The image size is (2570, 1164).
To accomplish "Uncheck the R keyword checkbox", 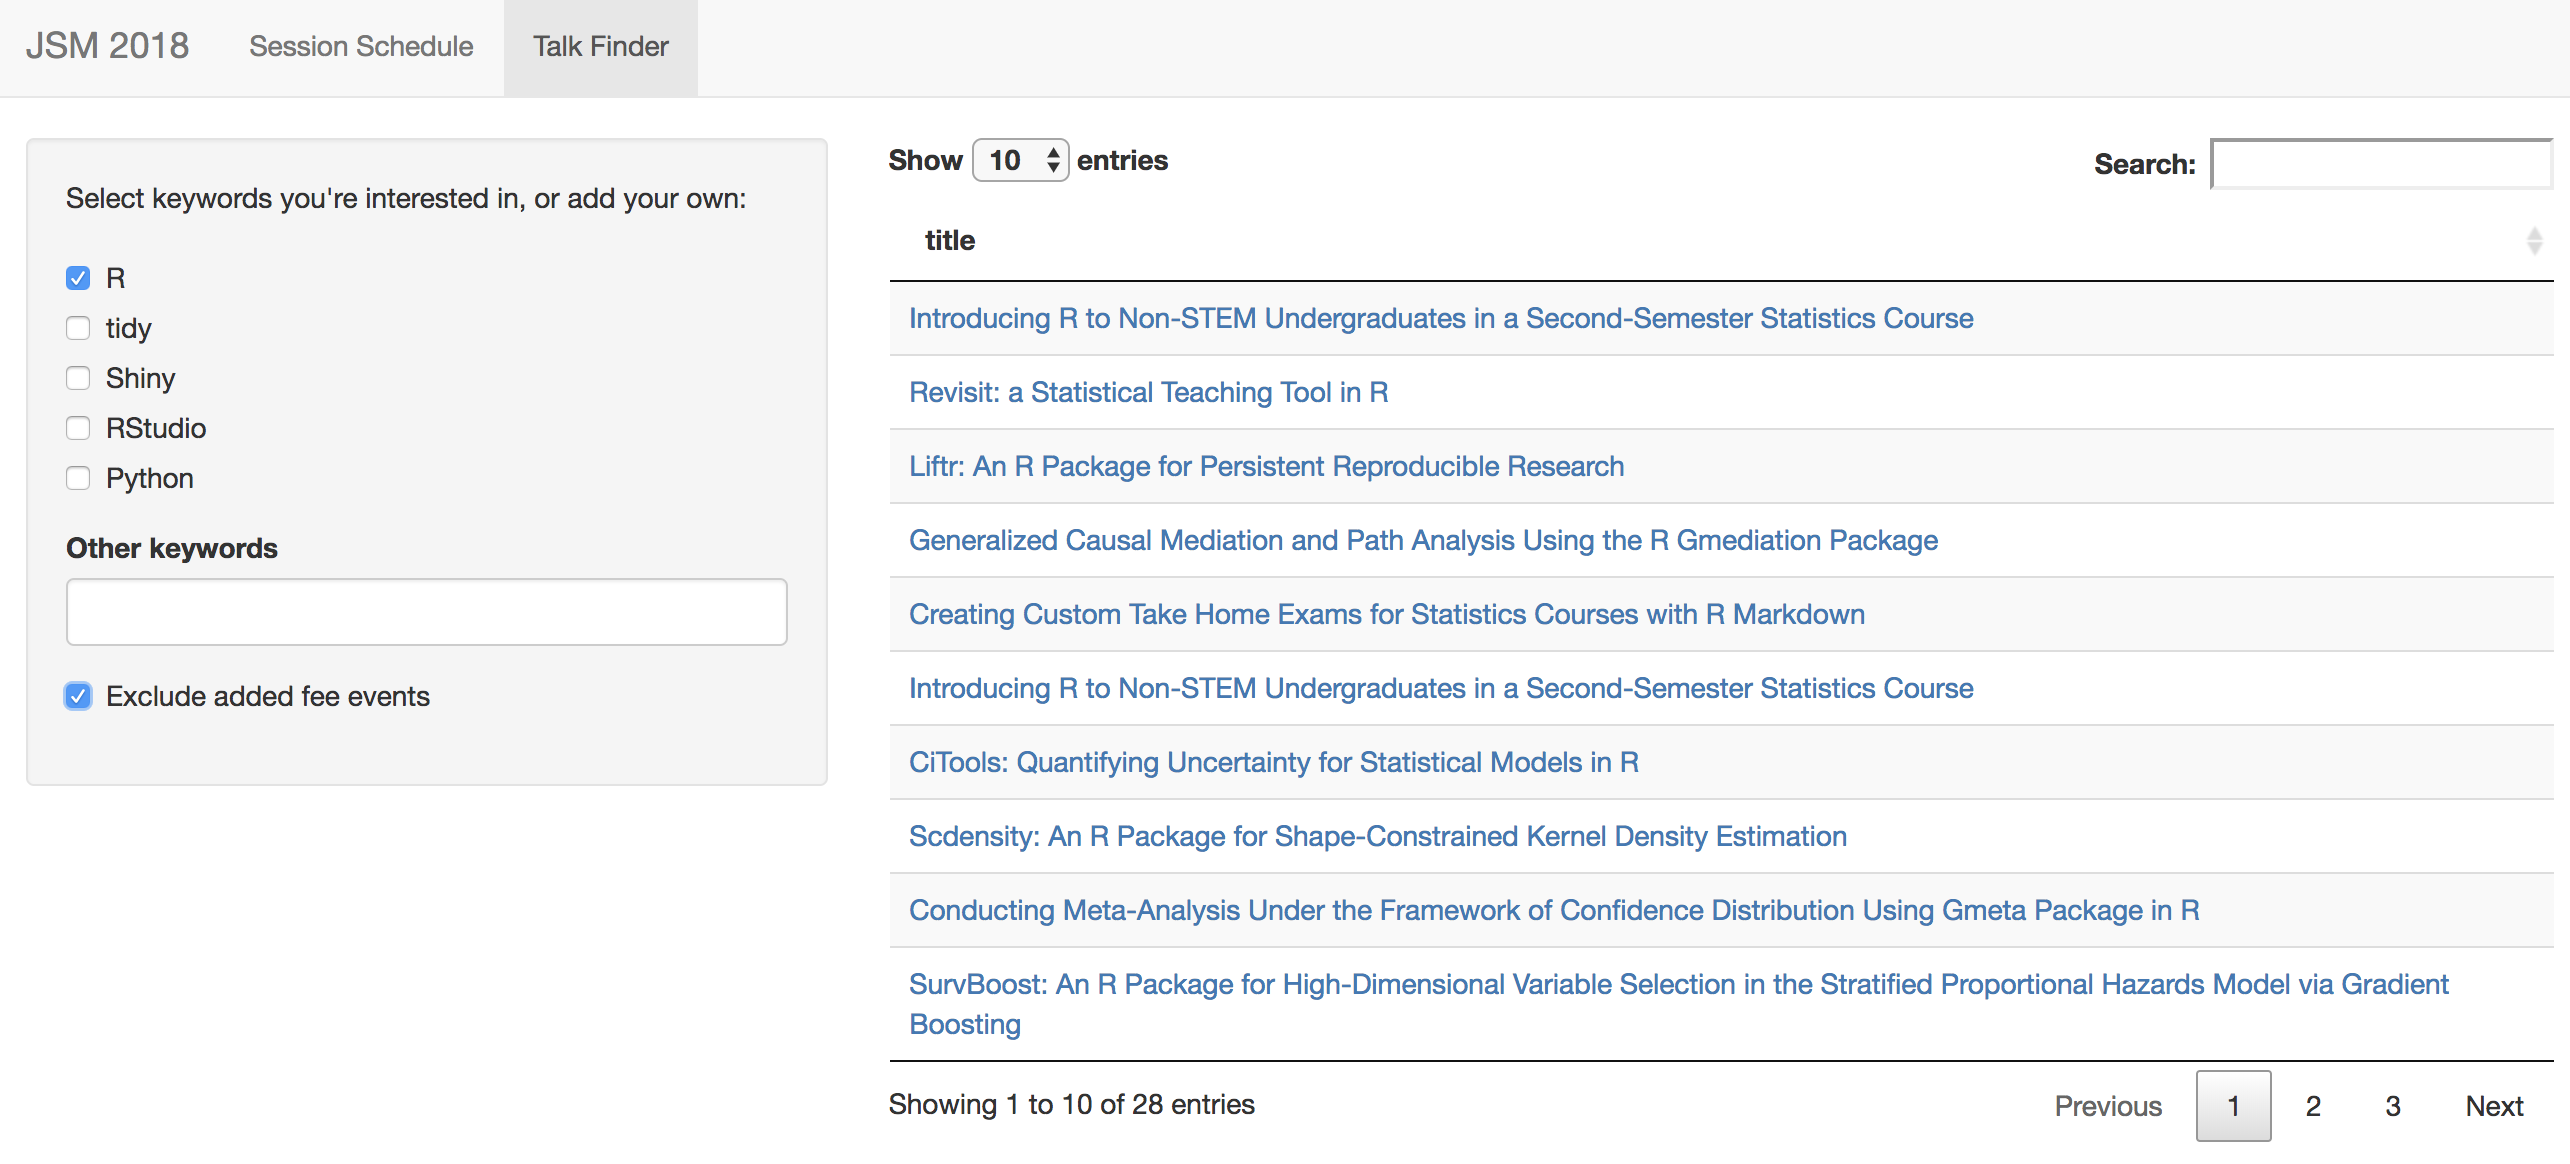I will click(78, 278).
